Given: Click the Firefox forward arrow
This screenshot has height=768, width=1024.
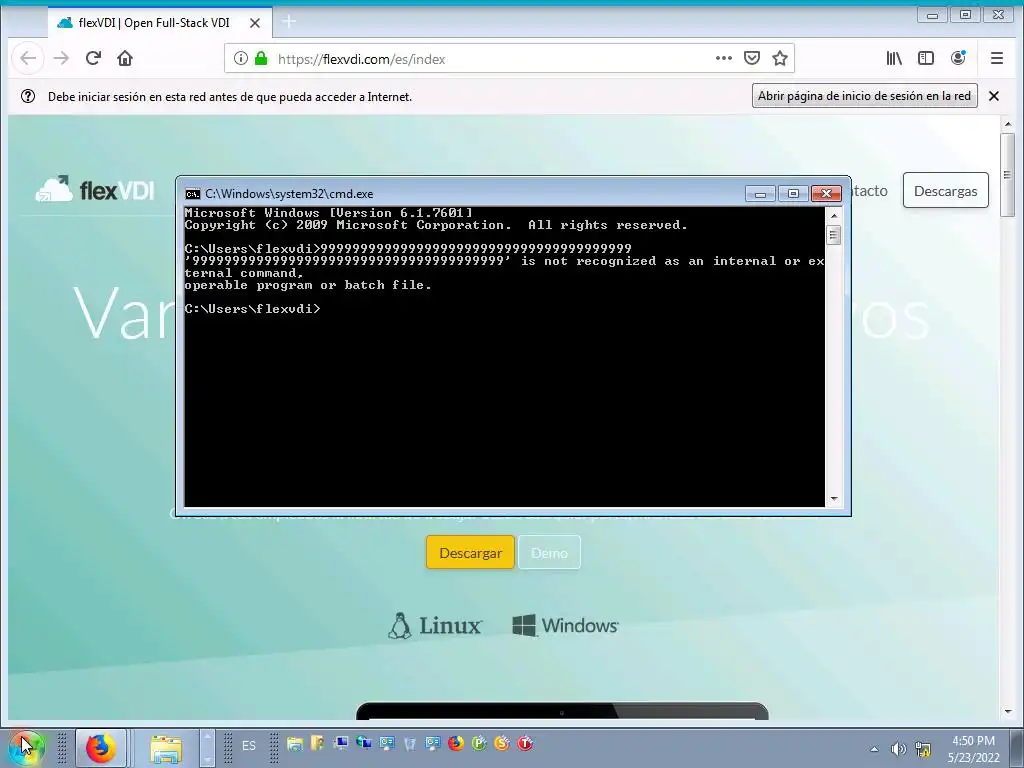Looking at the screenshot, I should click(61, 59).
